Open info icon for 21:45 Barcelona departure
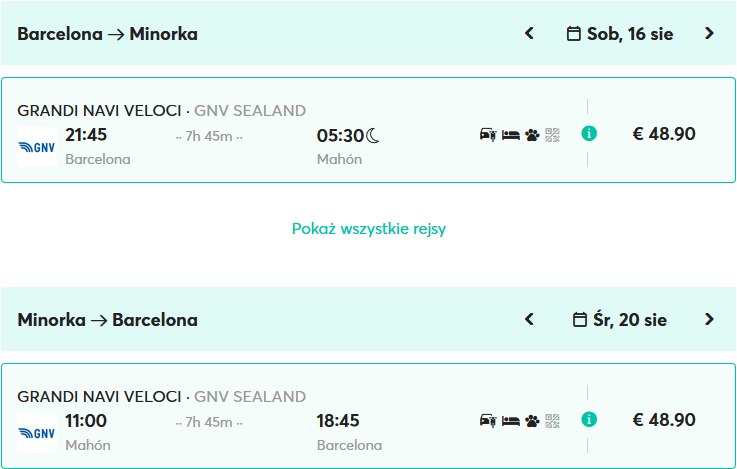Screen dimensions: 737x469 click(x=589, y=134)
